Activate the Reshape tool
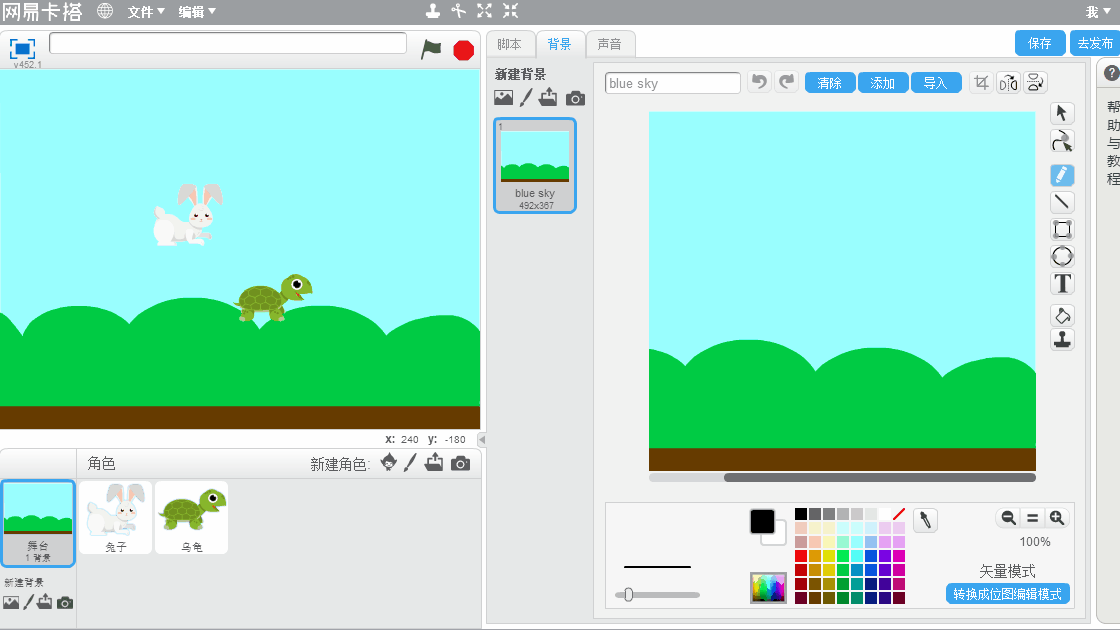The width and height of the screenshot is (1120, 630). pyautogui.click(x=1062, y=141)
